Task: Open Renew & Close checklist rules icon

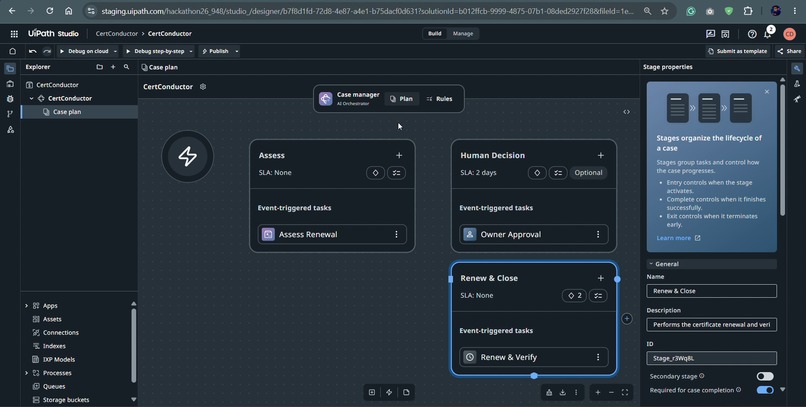Action: tap(598, 295)
